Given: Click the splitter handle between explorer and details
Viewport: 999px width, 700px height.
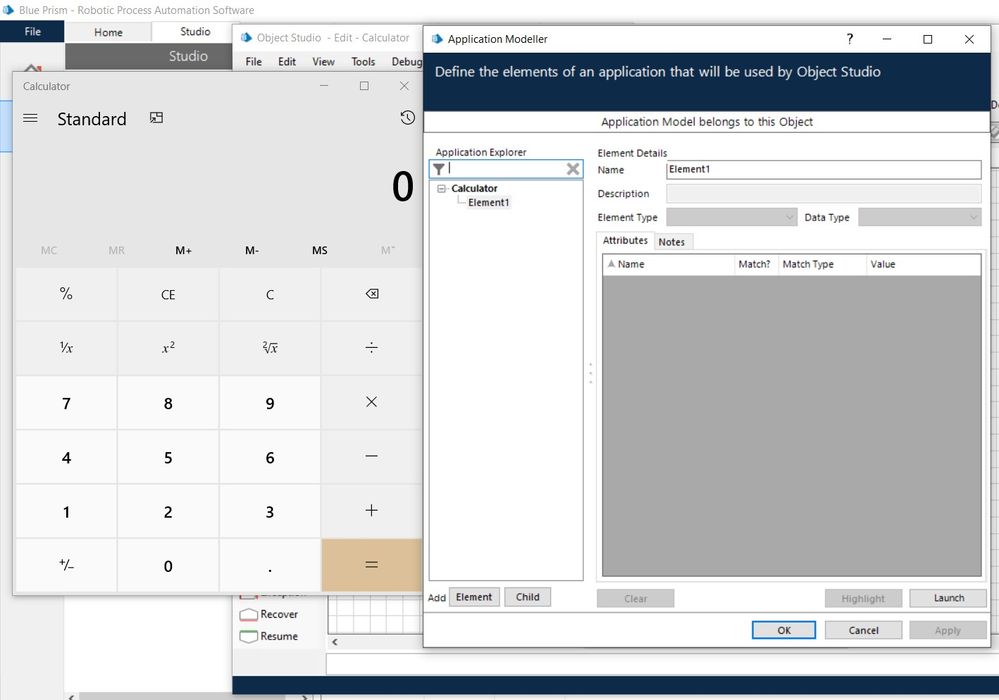Looking at the screenshot, I should (x=591, y=373).
